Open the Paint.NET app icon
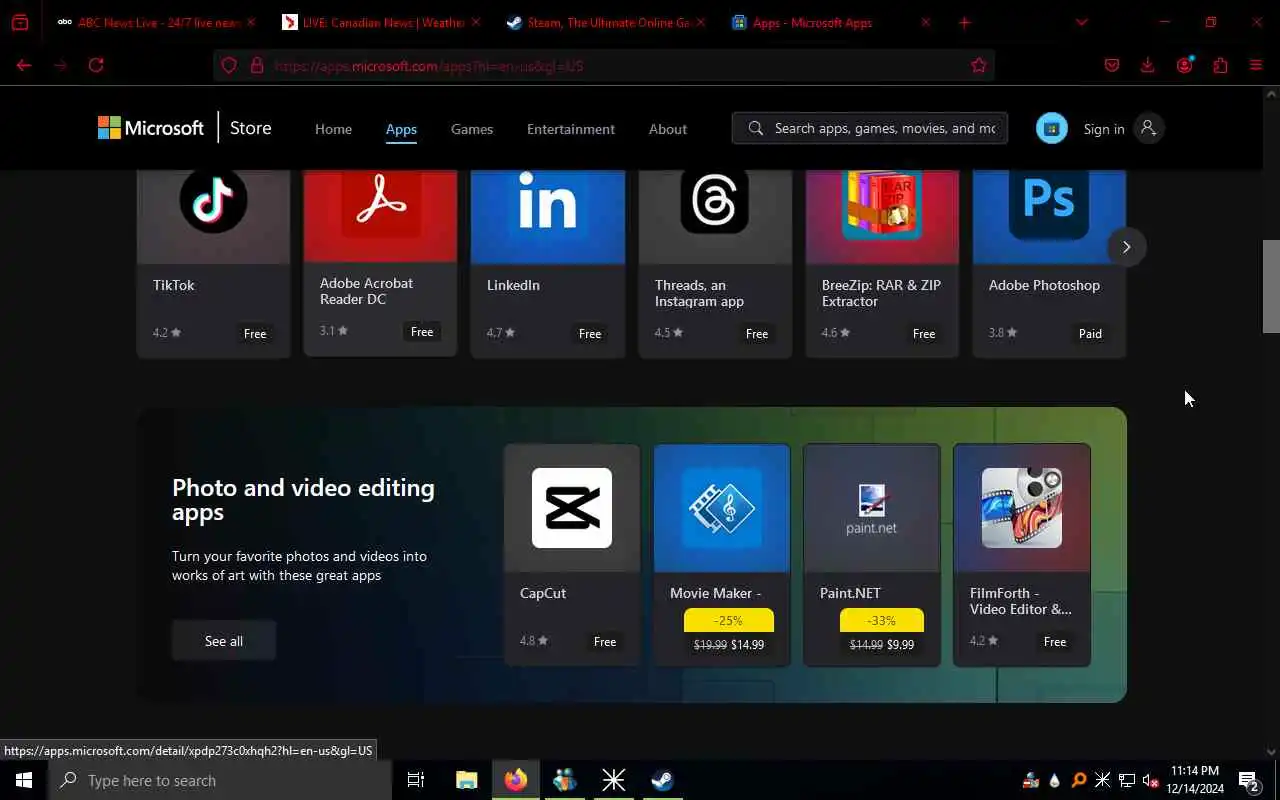1280x800 pixels. pyautogui.click(x=872, y=509)
